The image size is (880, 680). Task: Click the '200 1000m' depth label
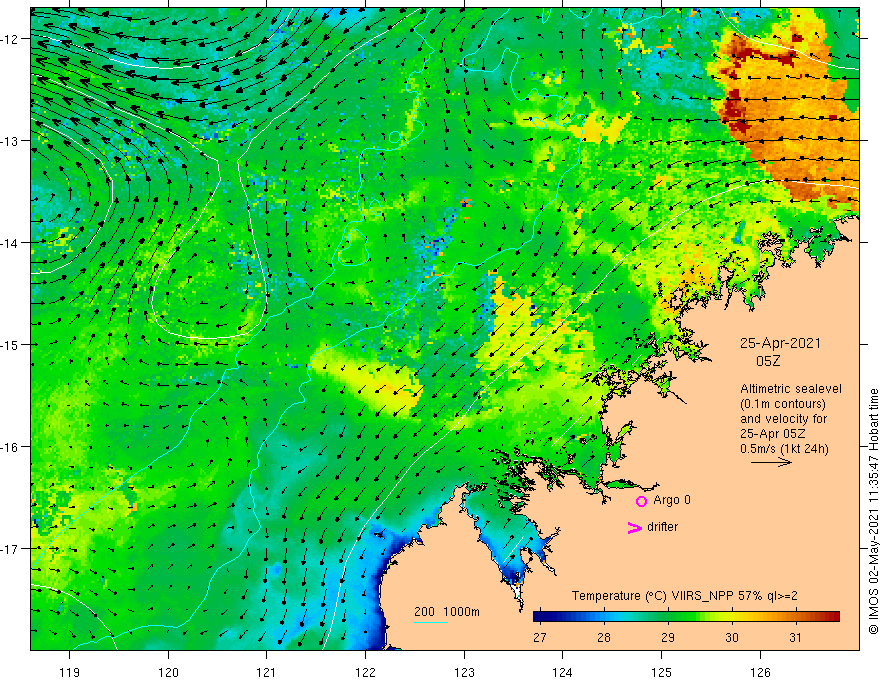tap(447, 612)
